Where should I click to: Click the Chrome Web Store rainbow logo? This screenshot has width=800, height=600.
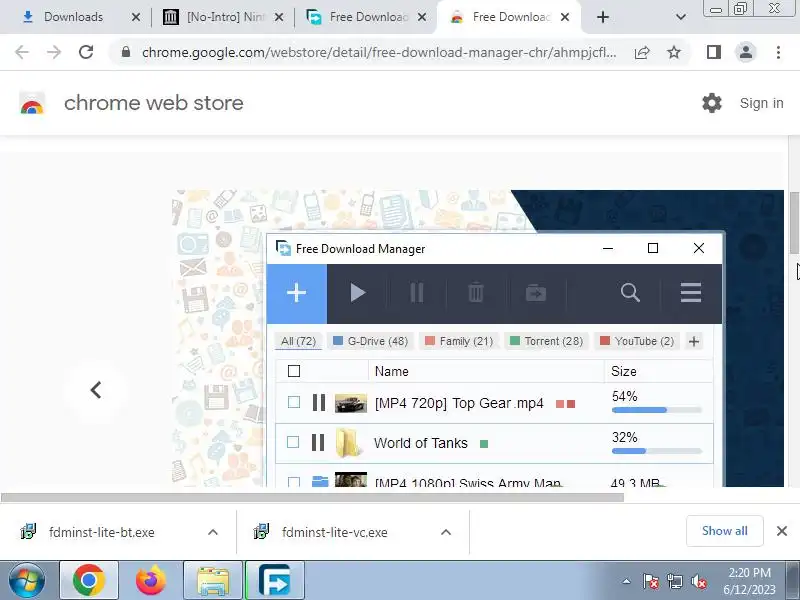tap(32, 103)
